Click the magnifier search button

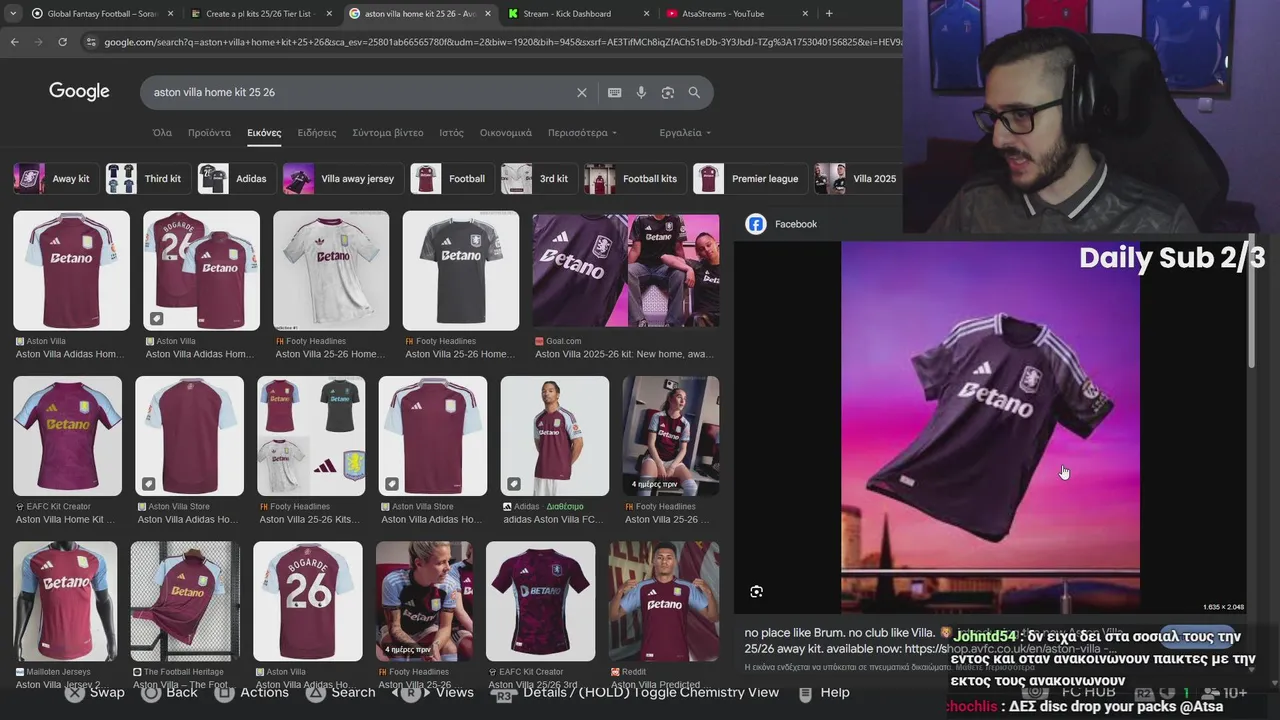coord(694,92)
